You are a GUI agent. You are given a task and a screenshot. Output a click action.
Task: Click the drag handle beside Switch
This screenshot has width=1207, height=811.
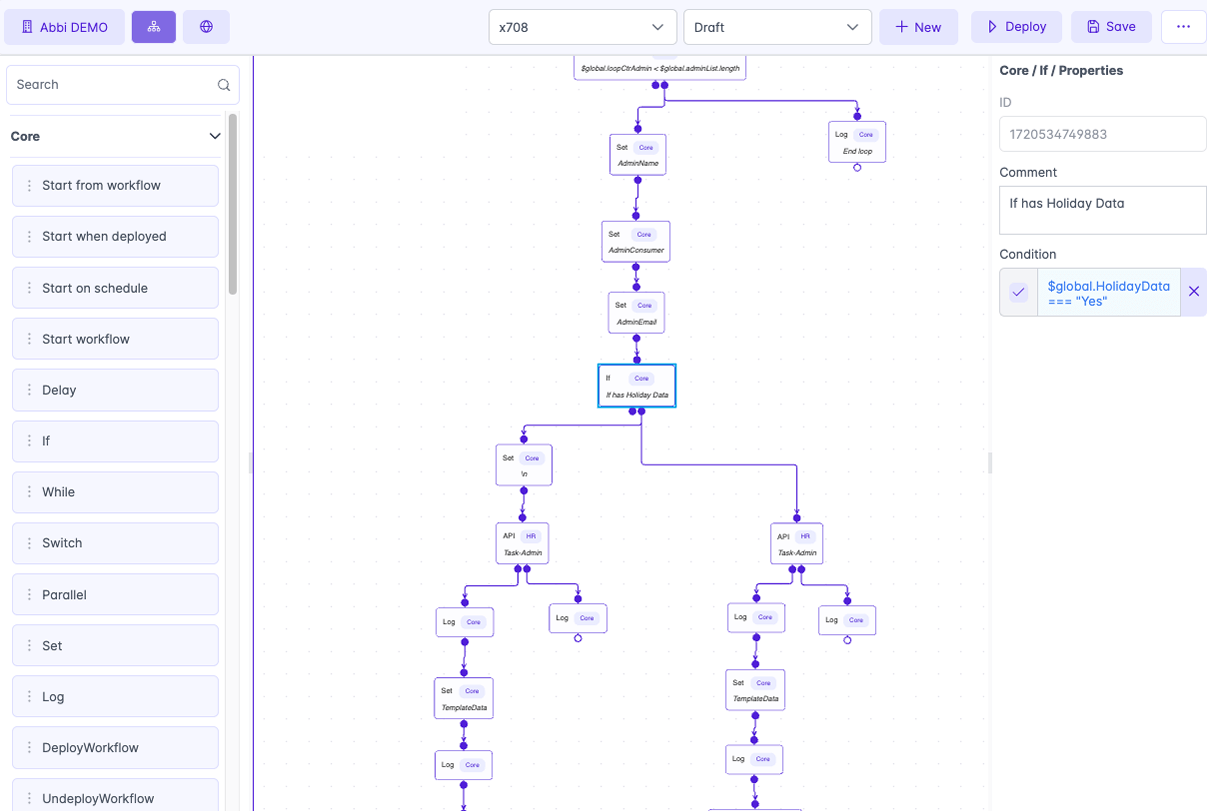click(29, 543)
